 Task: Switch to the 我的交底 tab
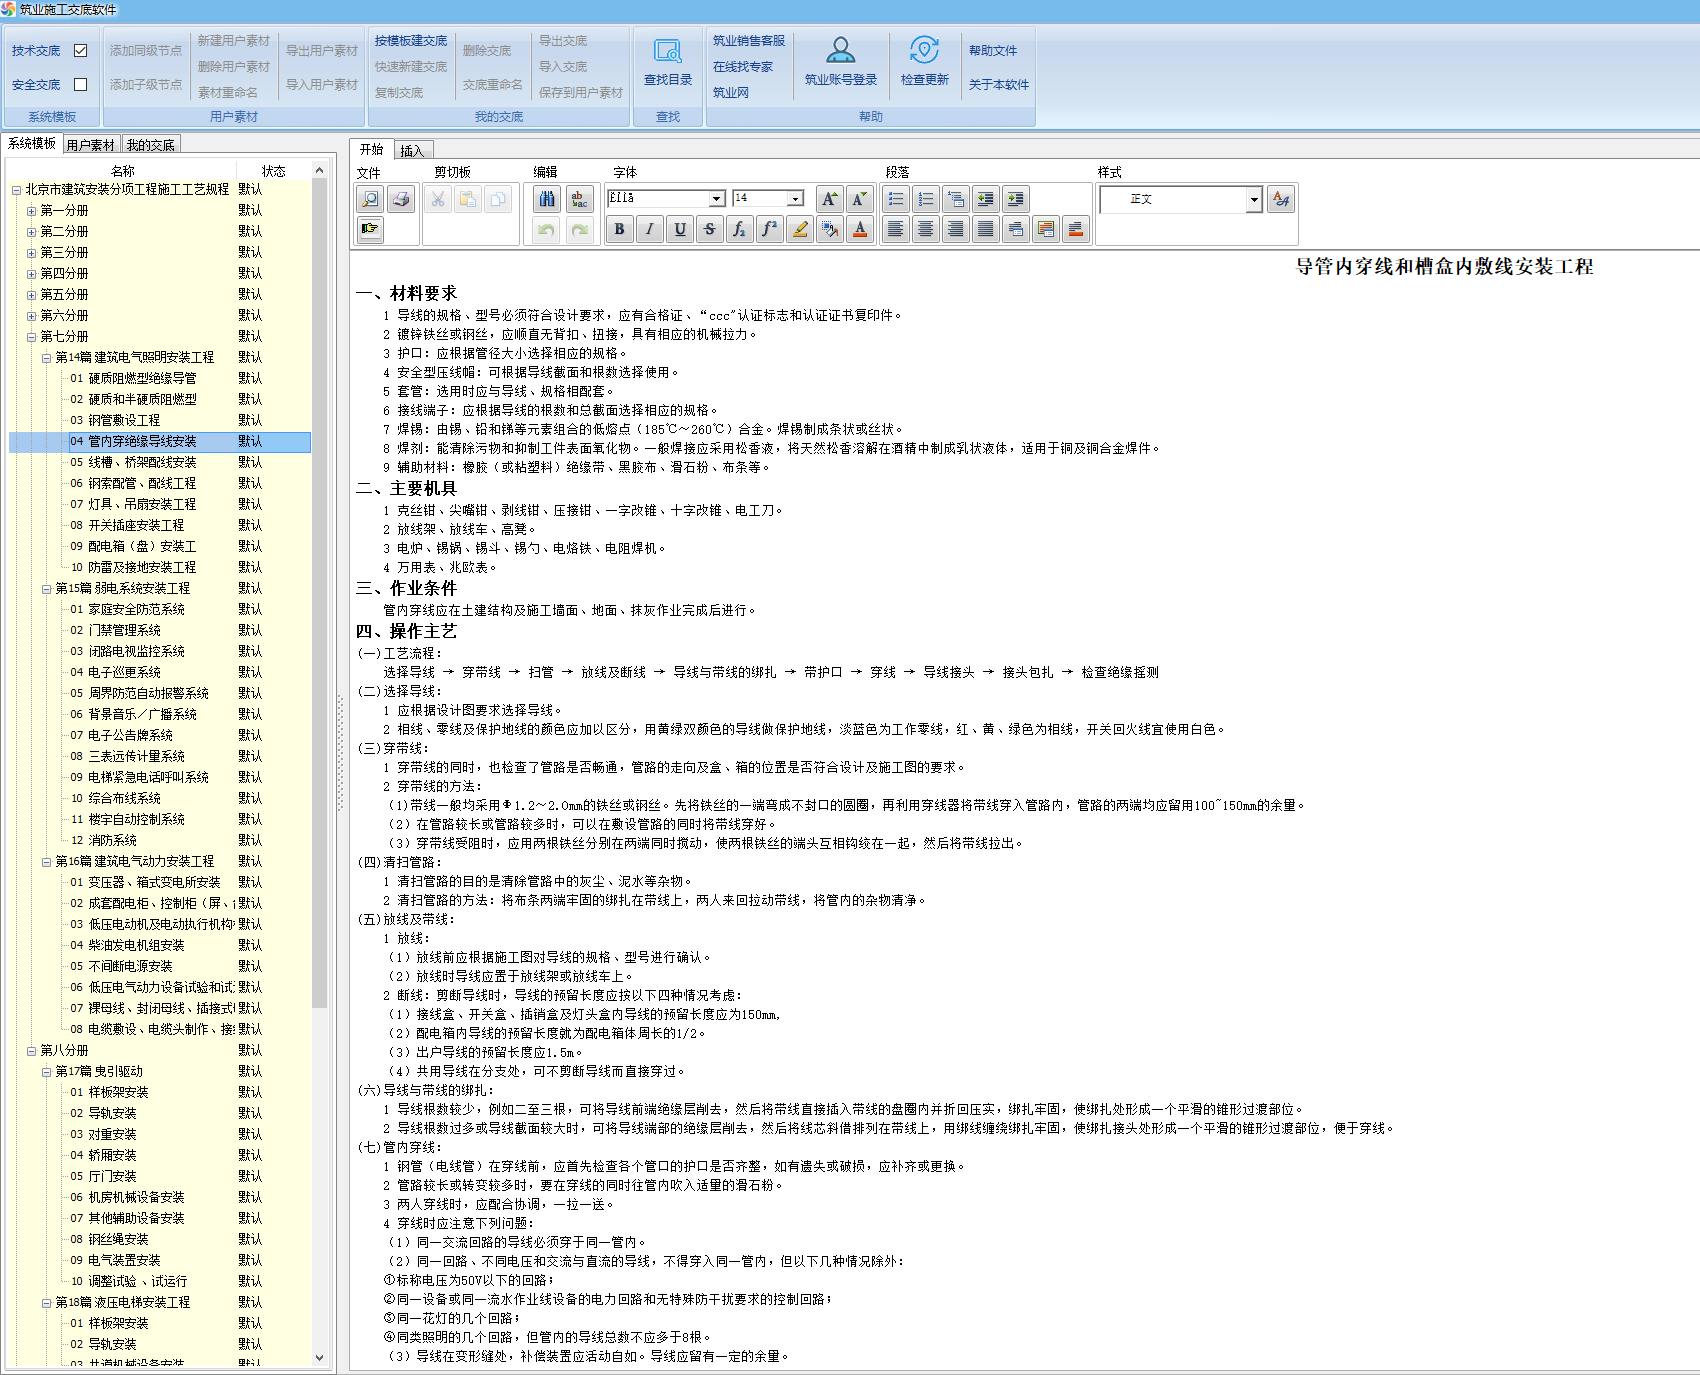151,145
